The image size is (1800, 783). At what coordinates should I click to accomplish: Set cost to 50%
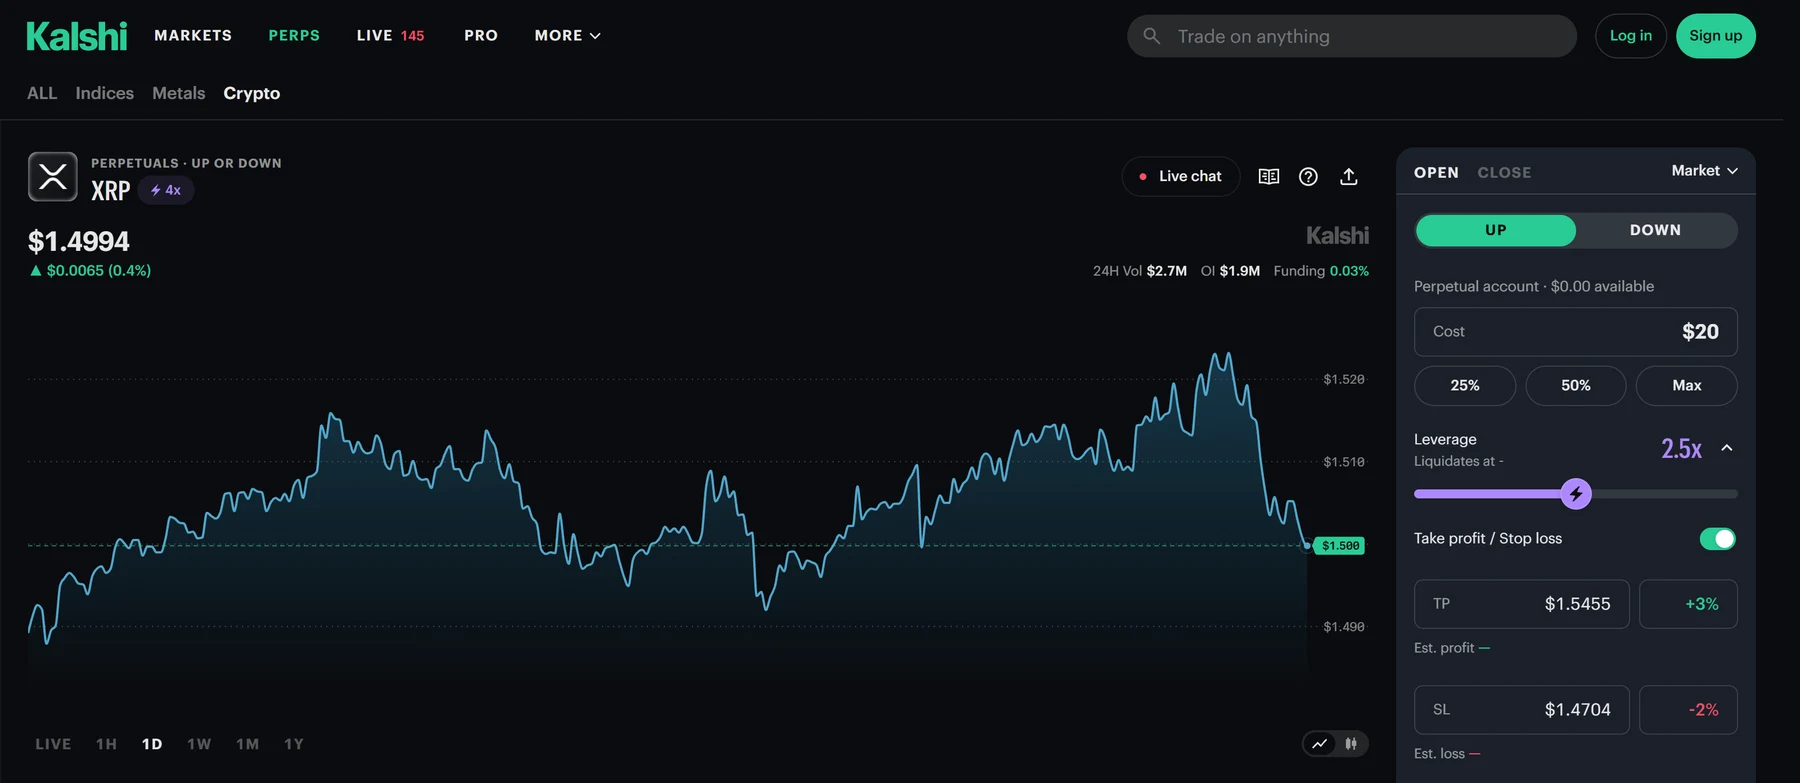tap(1576, 386)
